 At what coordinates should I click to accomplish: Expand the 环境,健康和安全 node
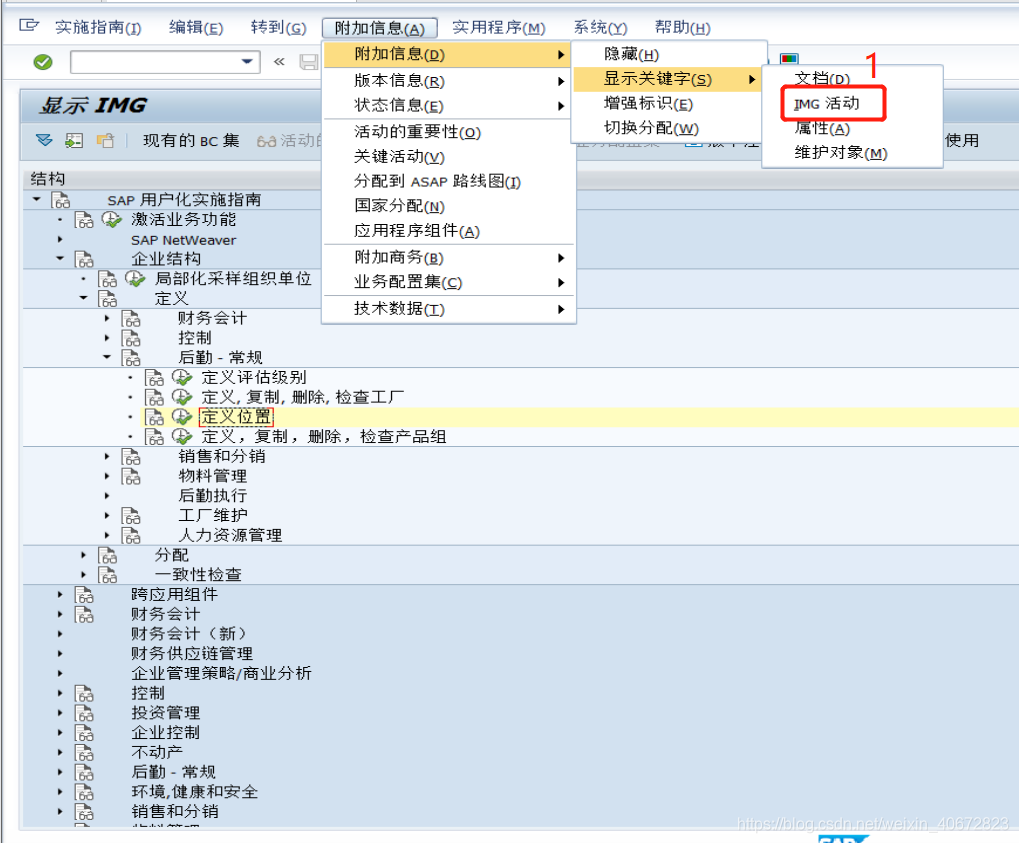pos(60,792)
